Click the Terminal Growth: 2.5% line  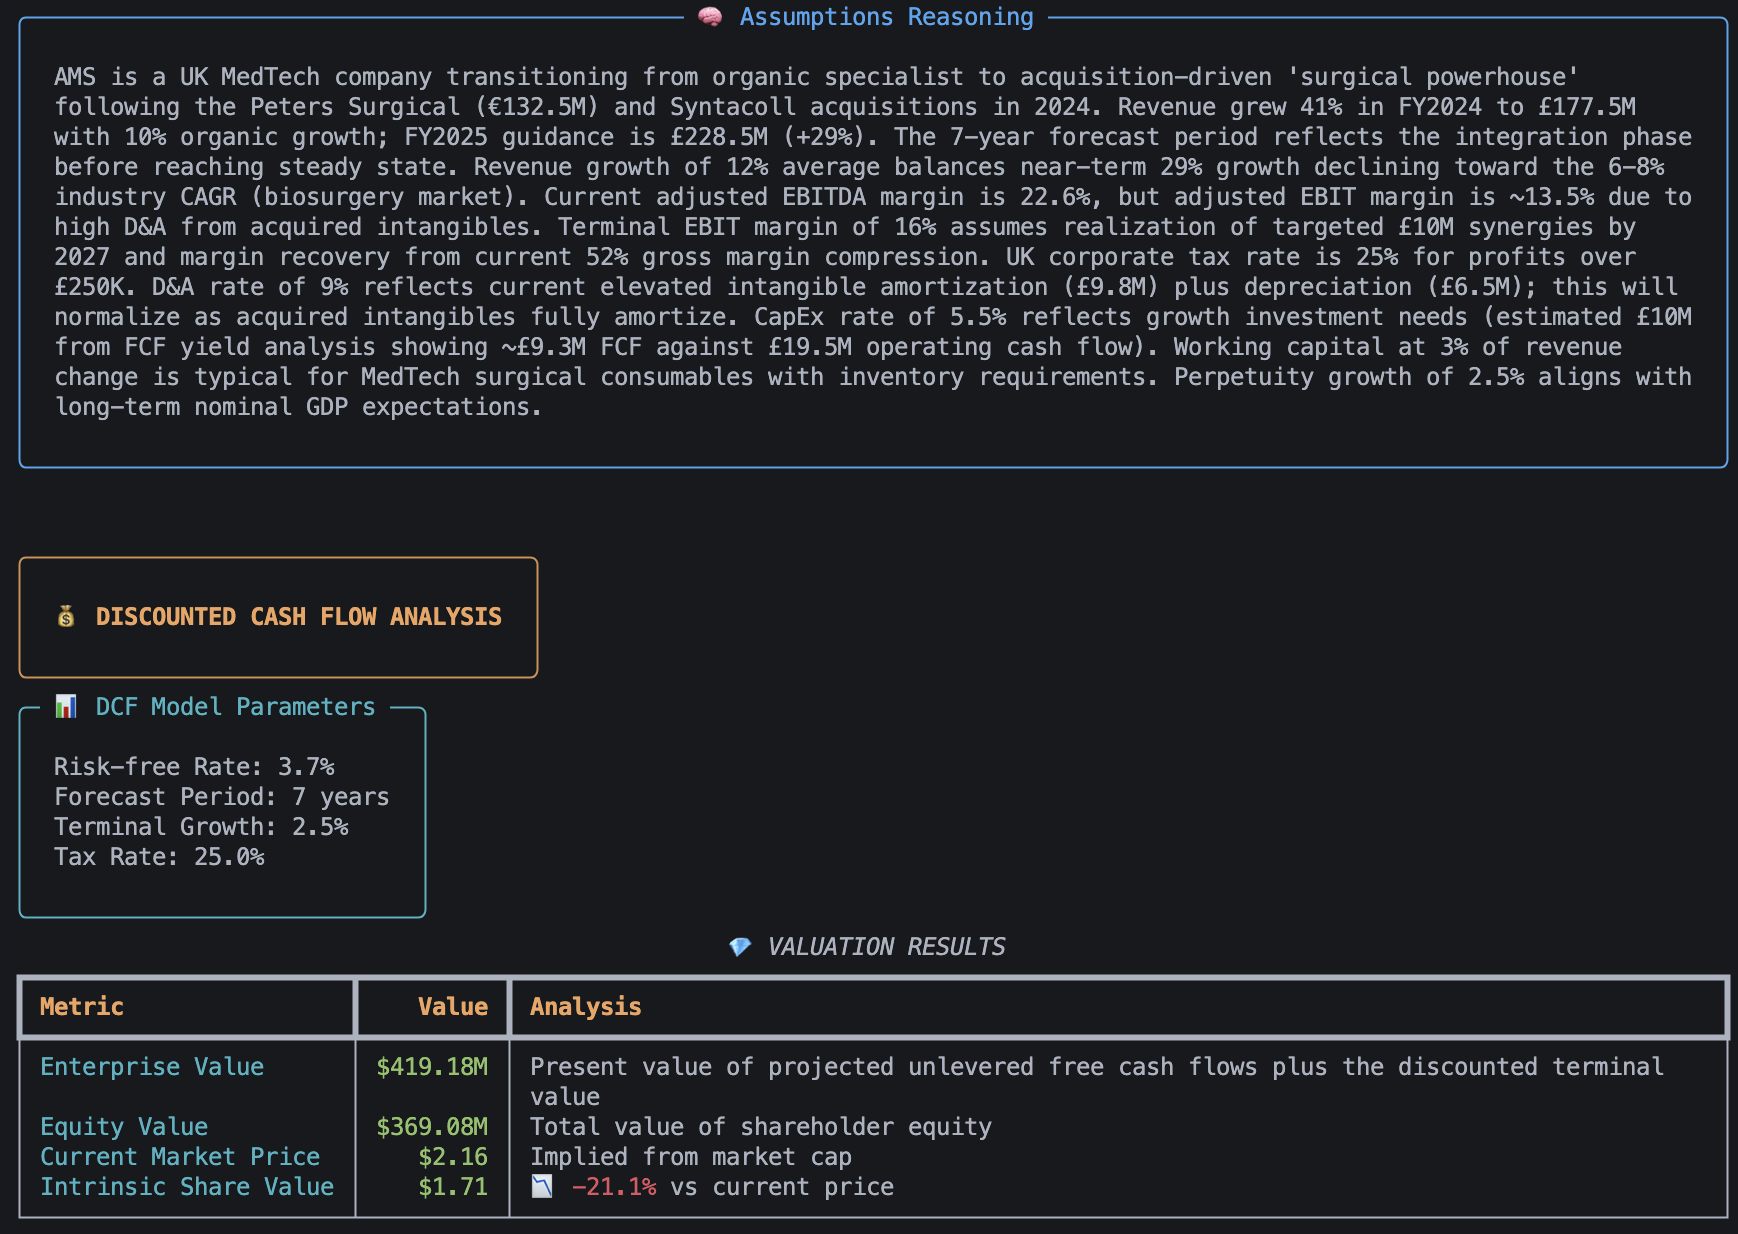point(201,827)
